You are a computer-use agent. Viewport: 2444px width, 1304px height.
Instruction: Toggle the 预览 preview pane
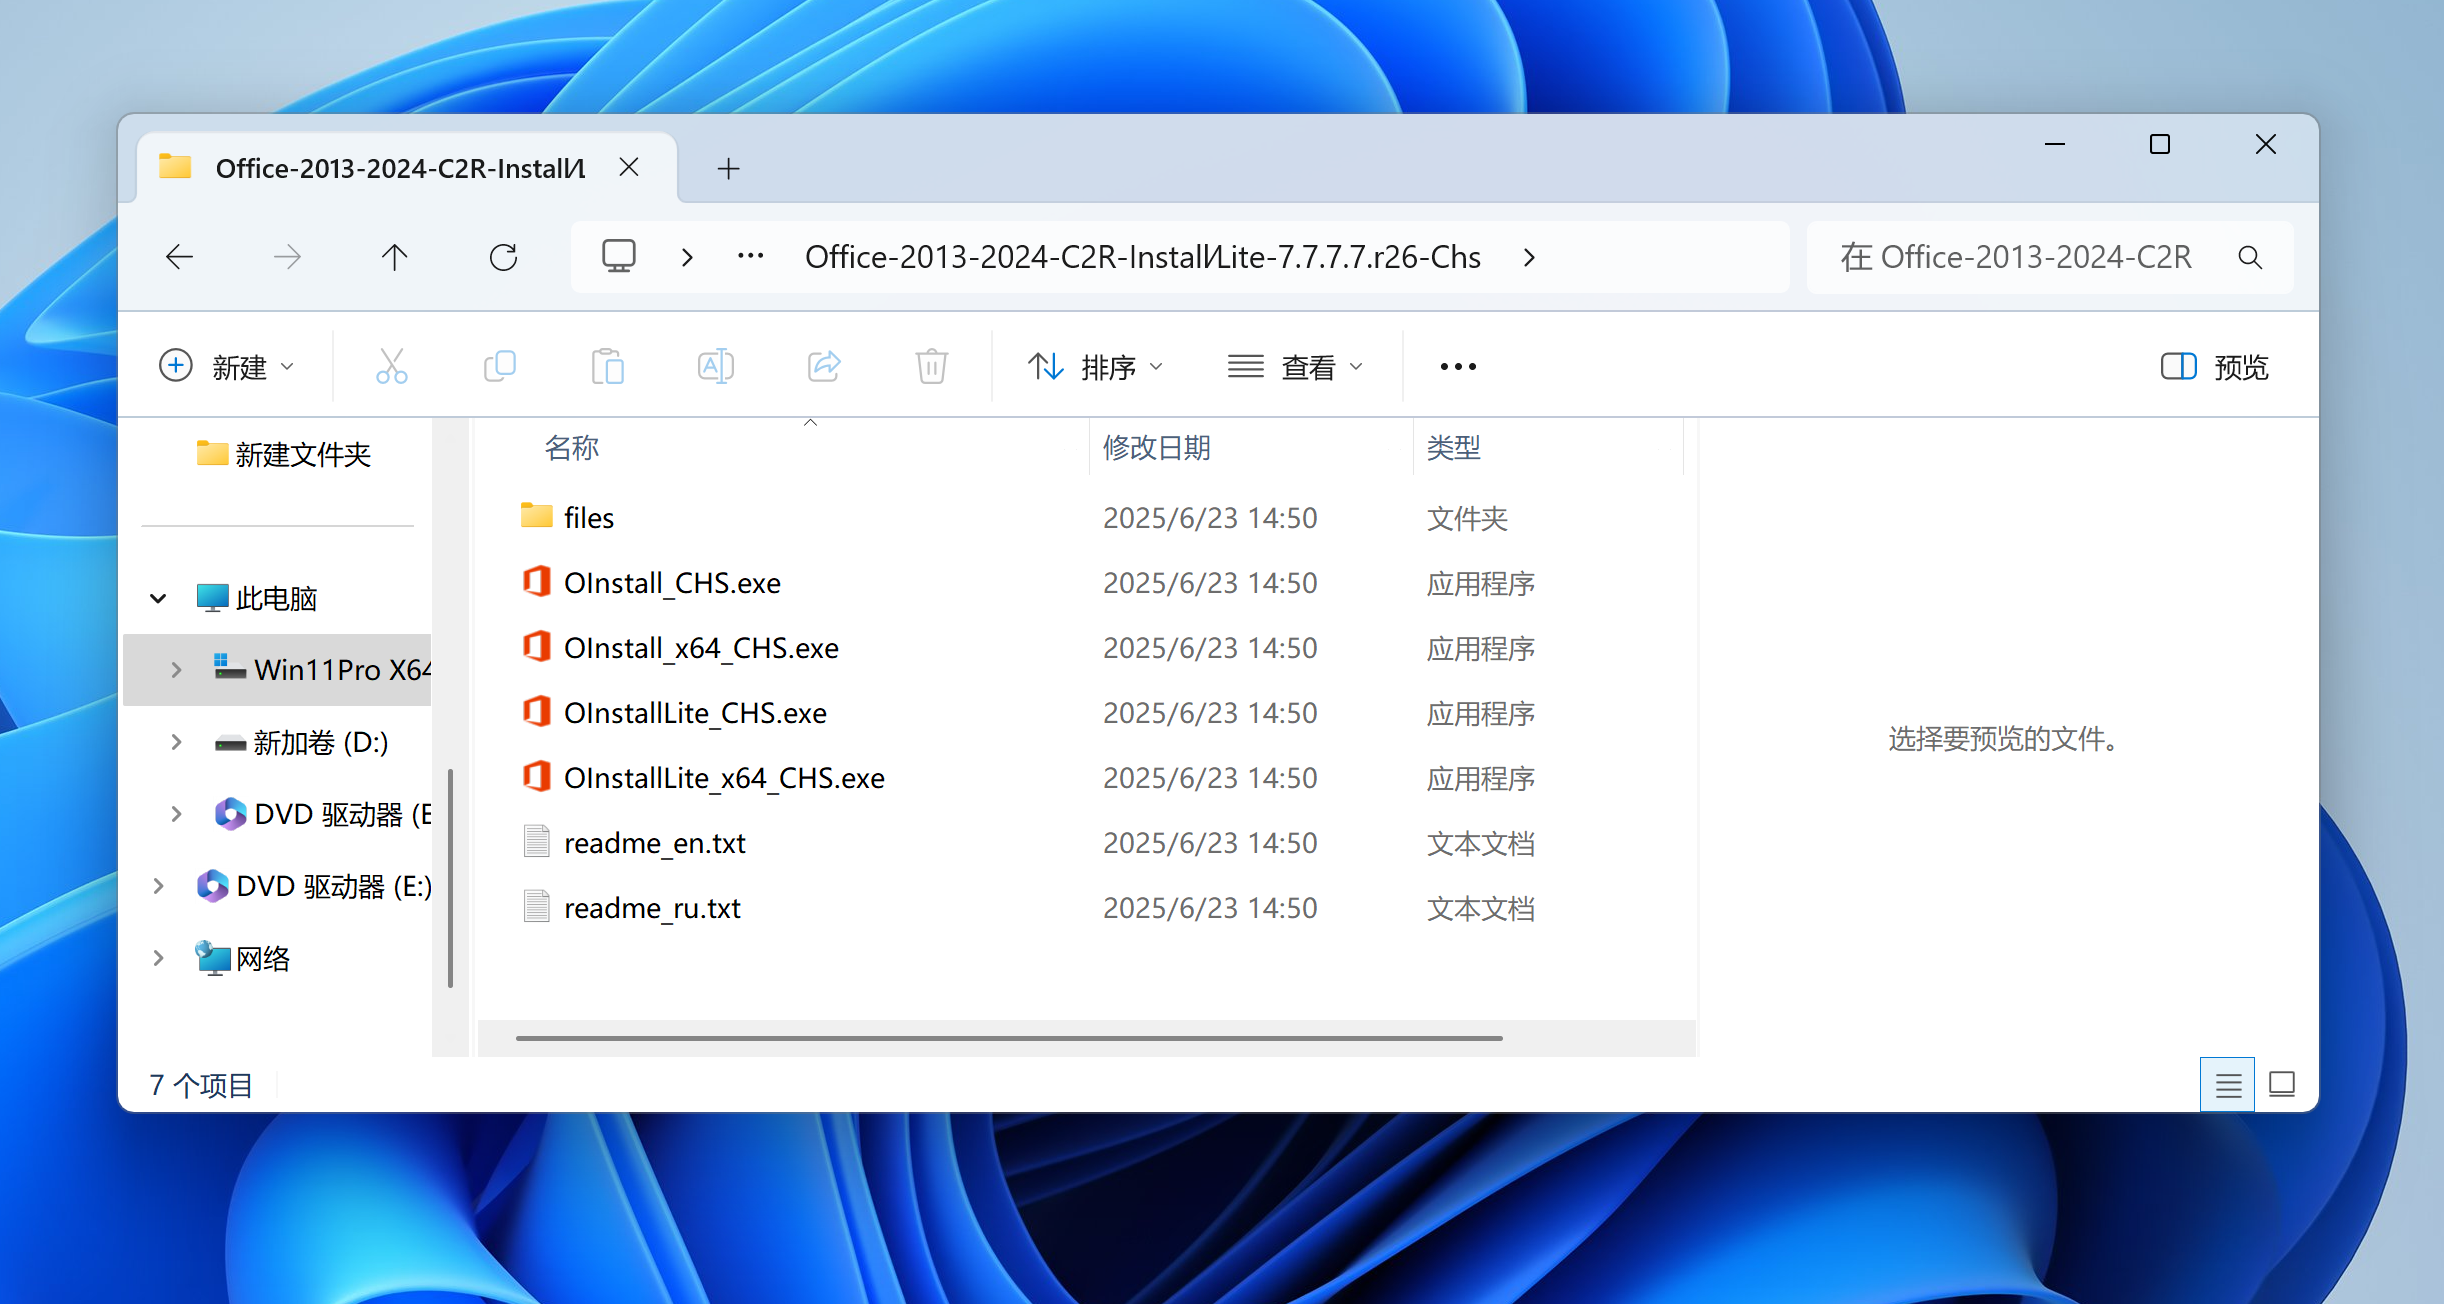click(x=2215, y=367)
